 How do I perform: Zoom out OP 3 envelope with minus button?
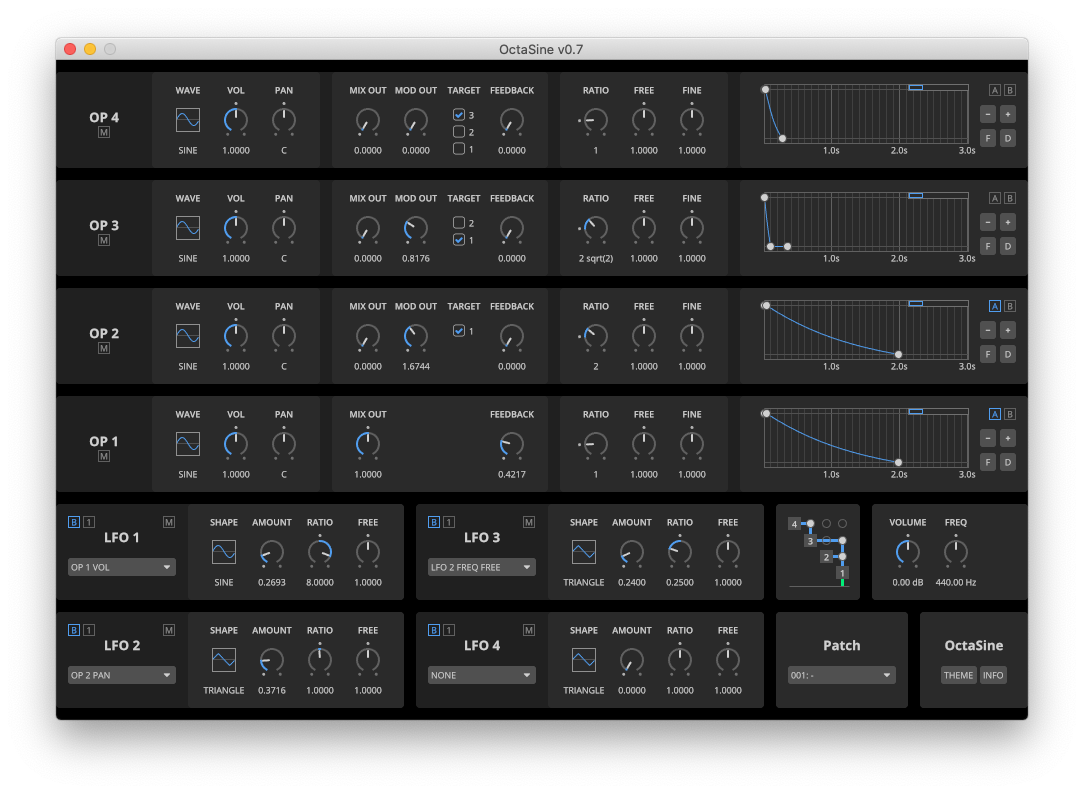[988, 223]
